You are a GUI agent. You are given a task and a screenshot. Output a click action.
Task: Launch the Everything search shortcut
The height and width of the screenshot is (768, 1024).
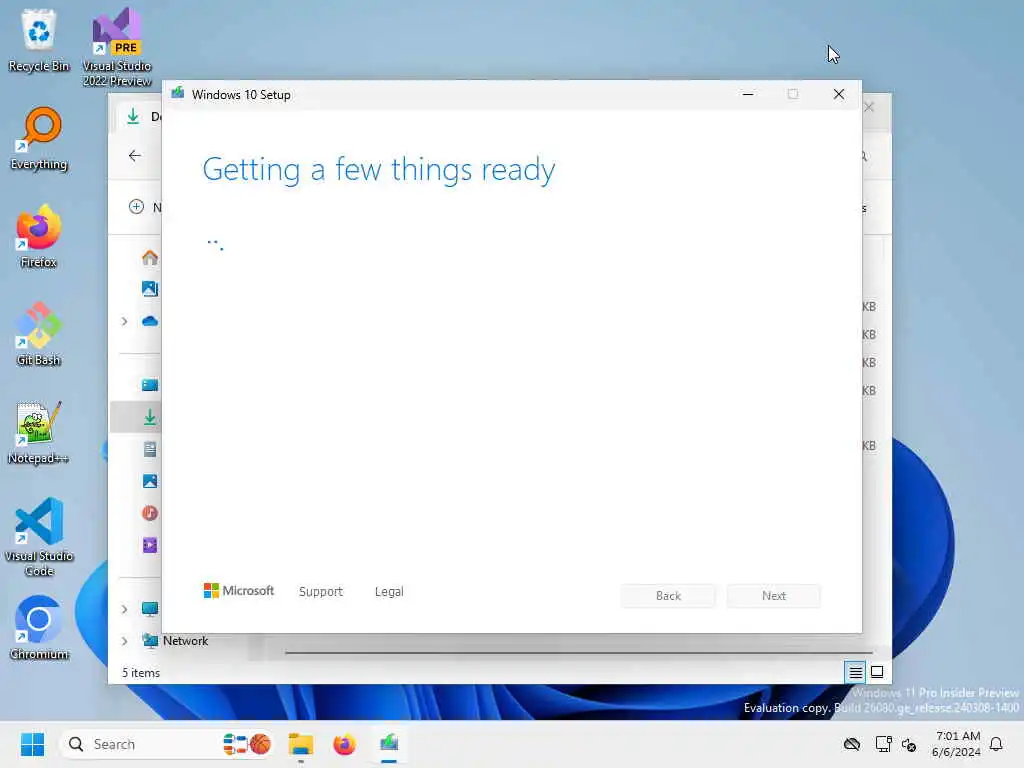tap(39, 138)
